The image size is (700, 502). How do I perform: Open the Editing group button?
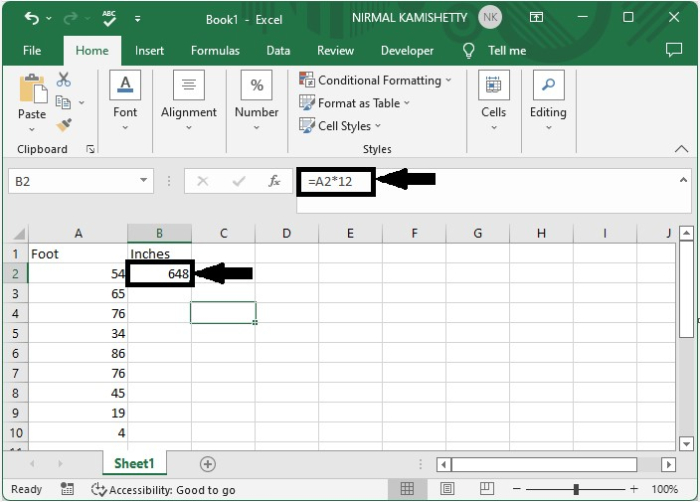coord(548,100)
